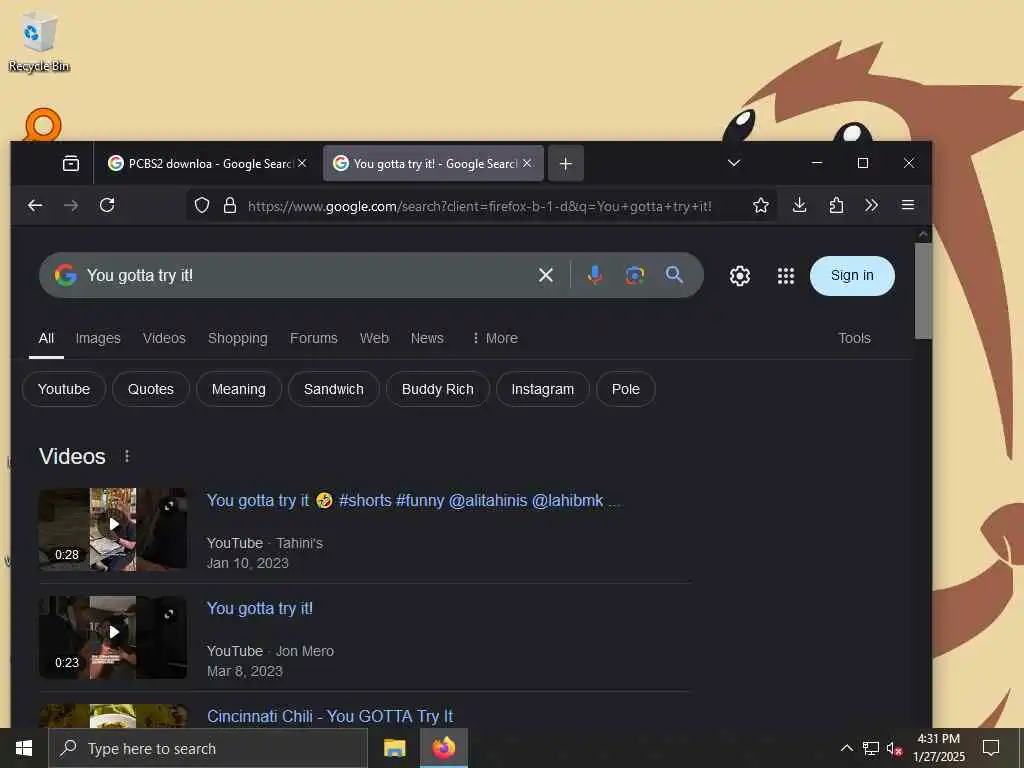This screenshot has height=768, width=1024.
Task: View site security padlock info
Action: coord(230,206)
